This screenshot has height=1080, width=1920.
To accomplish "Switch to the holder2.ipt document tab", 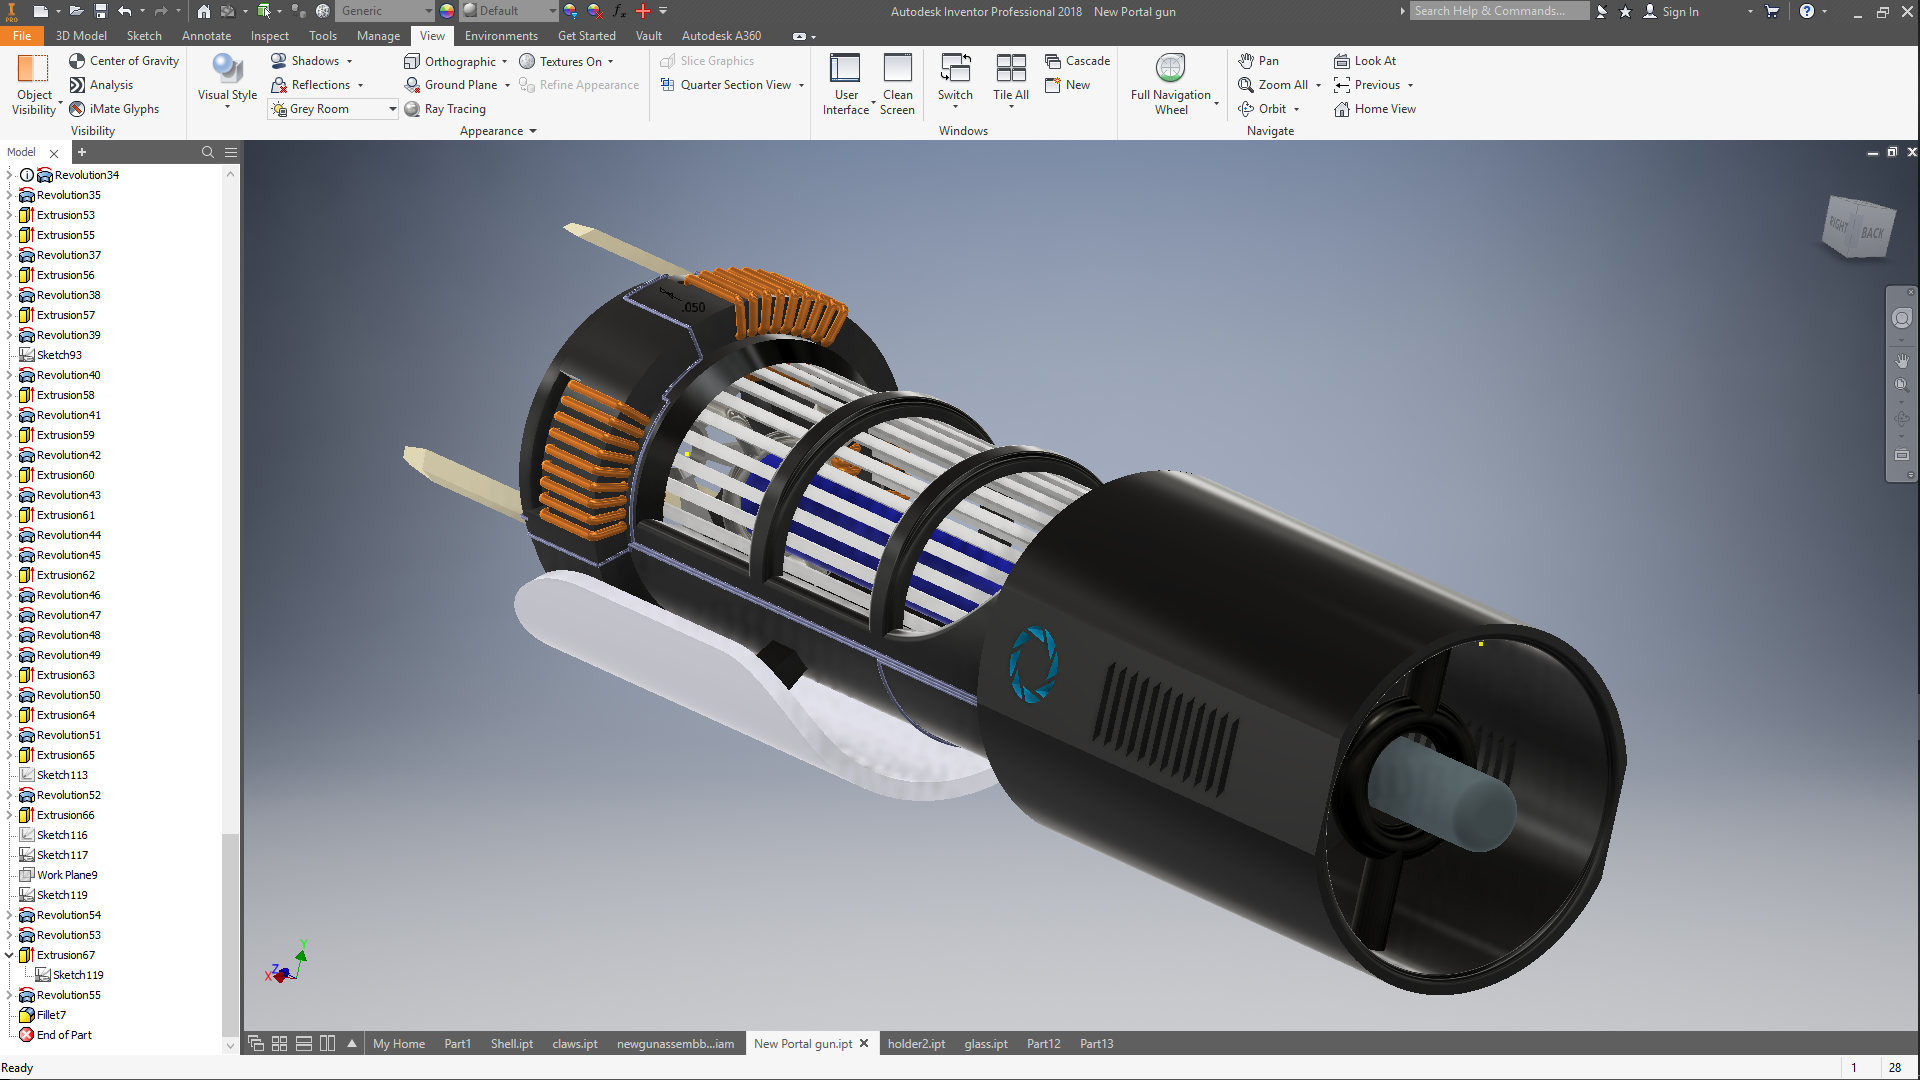I will click(916, 1043).
